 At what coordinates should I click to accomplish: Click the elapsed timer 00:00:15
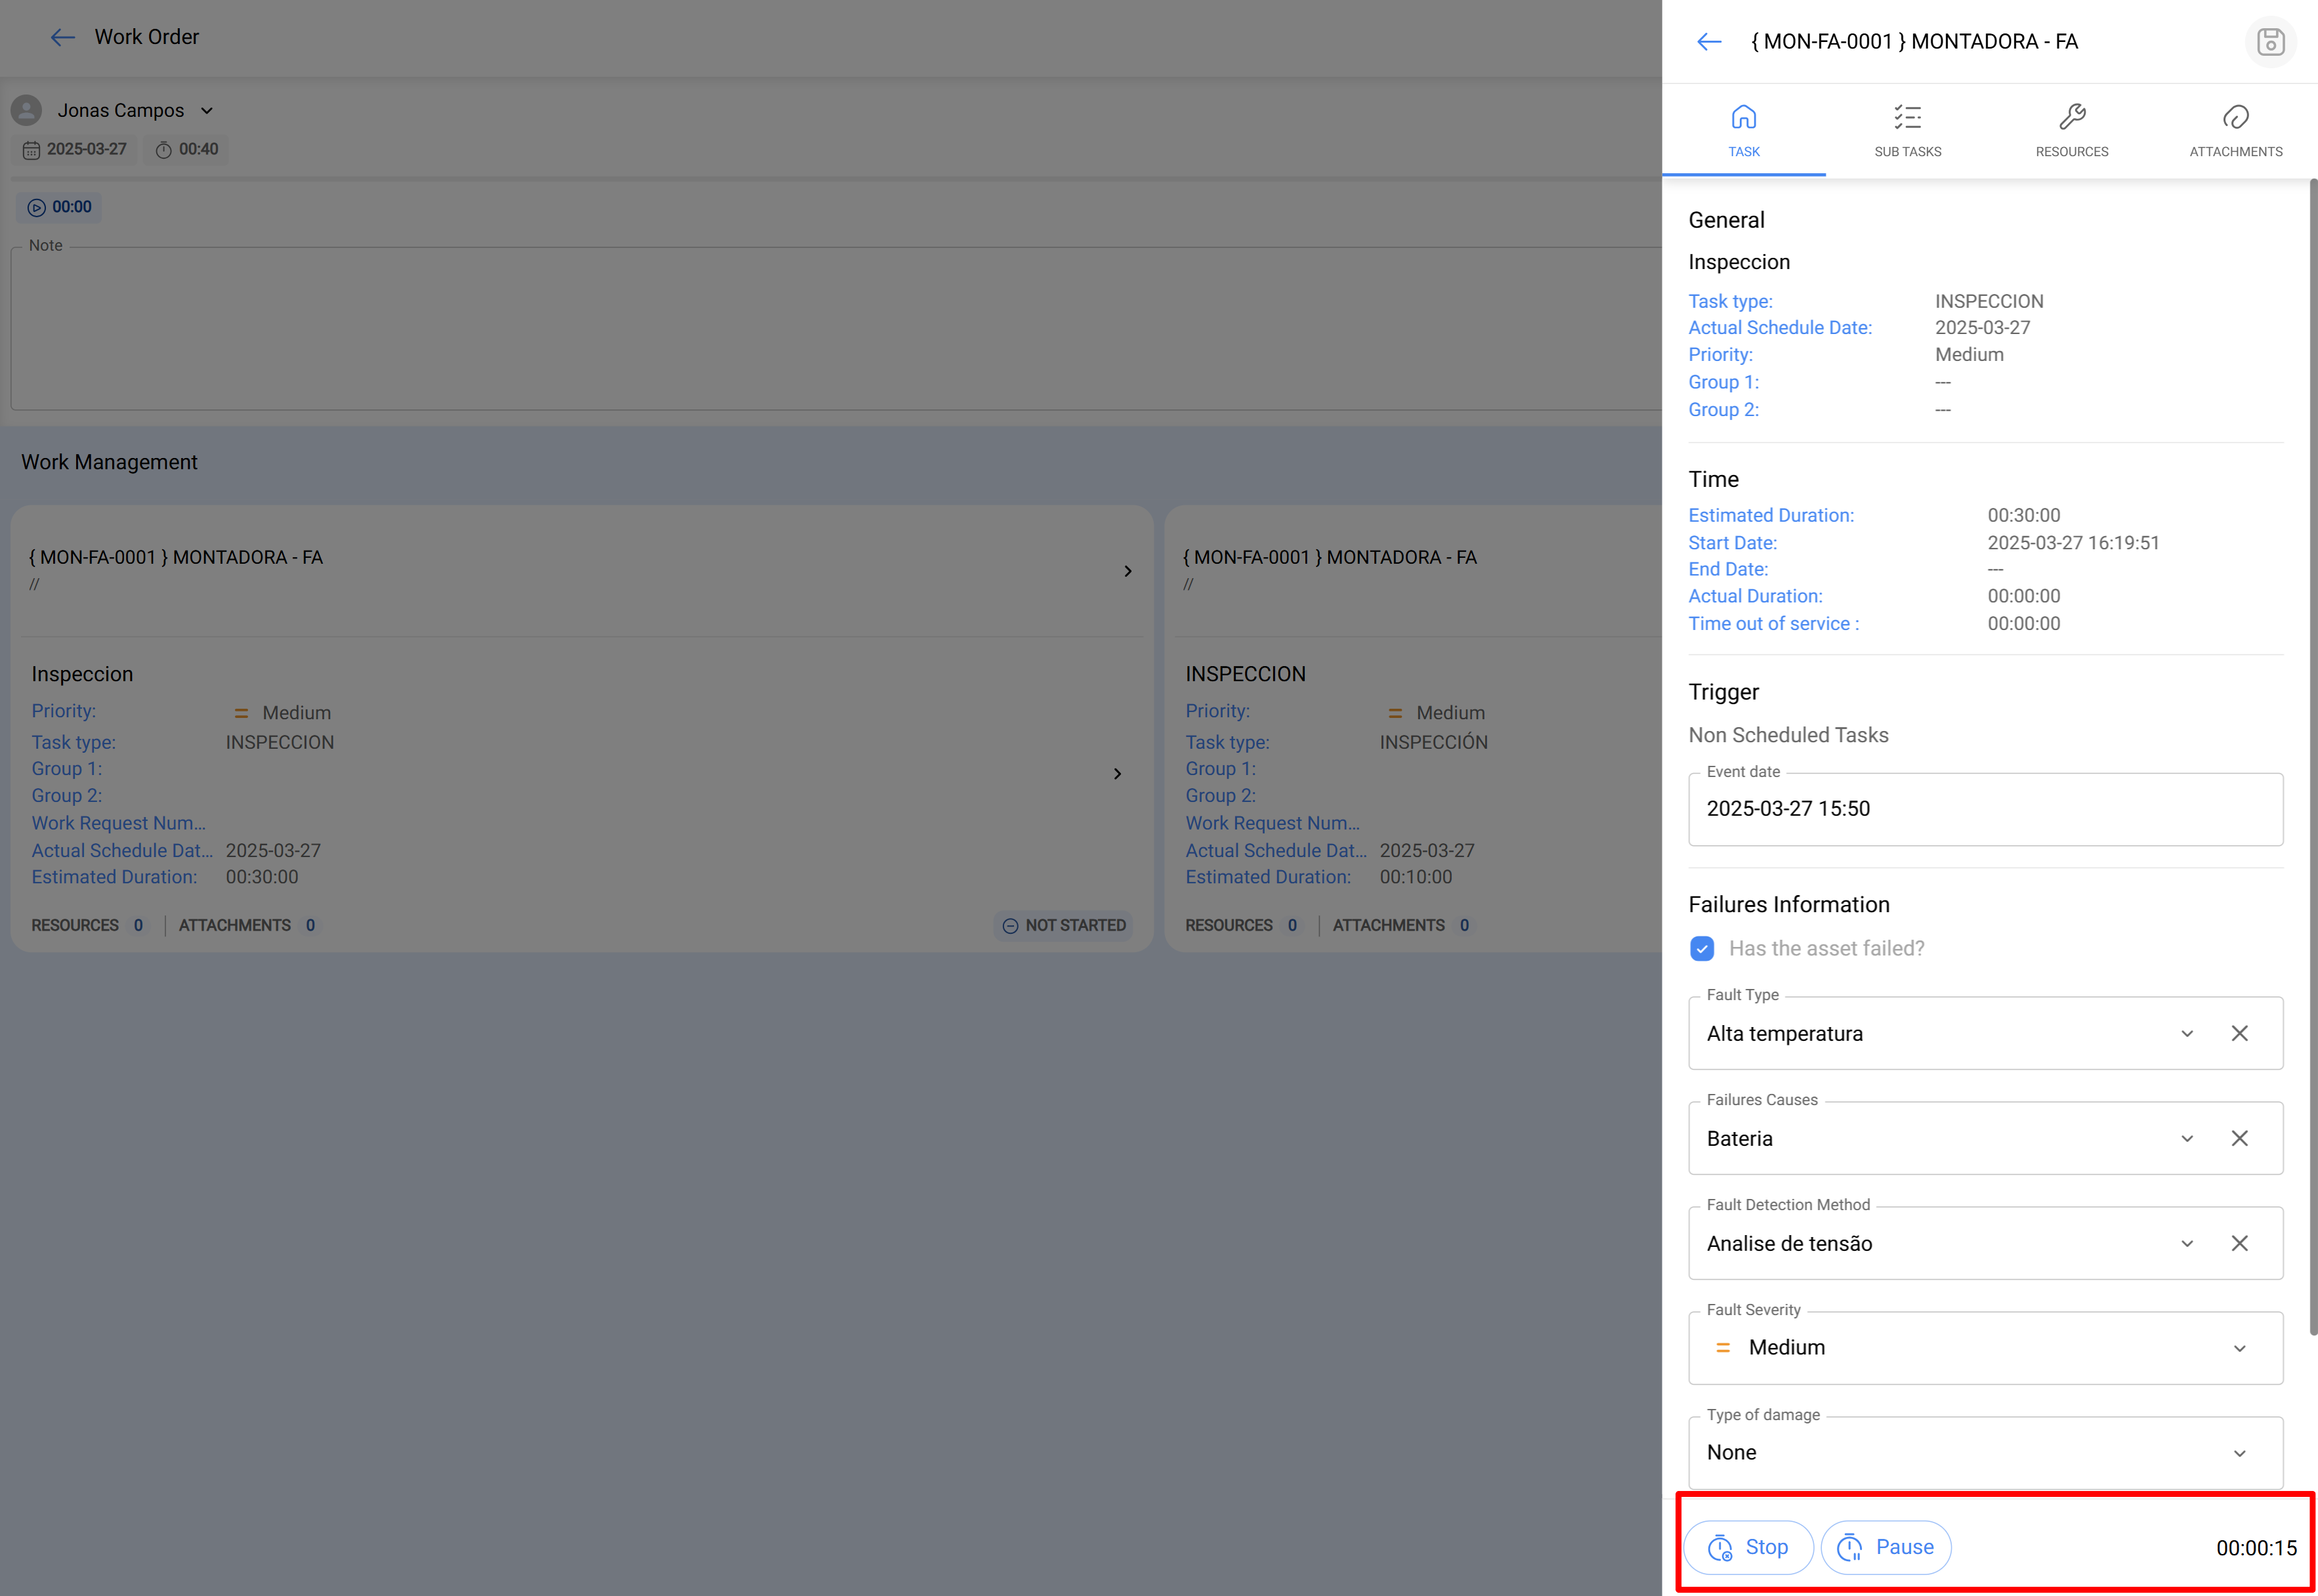coord(2256,1549)
